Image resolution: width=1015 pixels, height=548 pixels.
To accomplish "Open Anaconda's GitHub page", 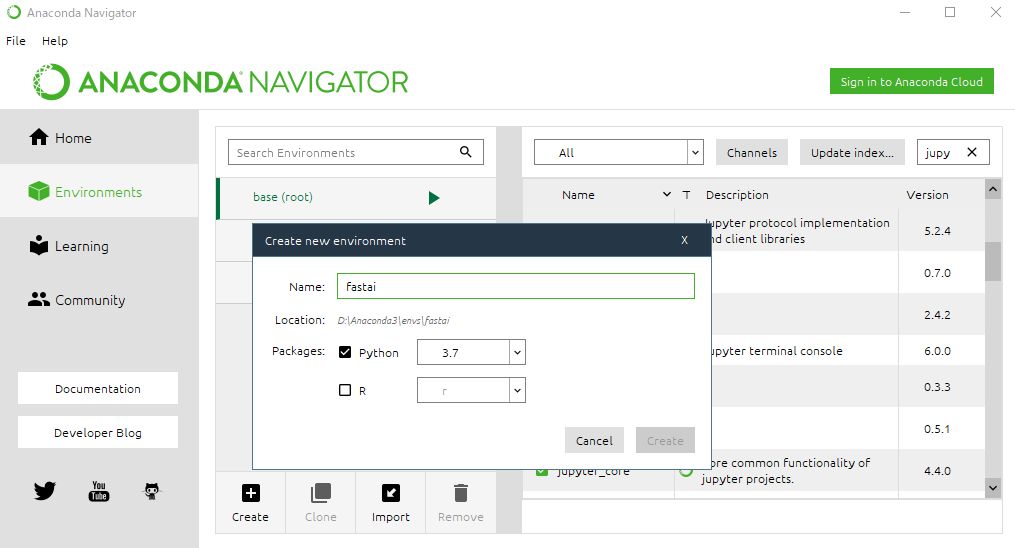I will (151, 491).
